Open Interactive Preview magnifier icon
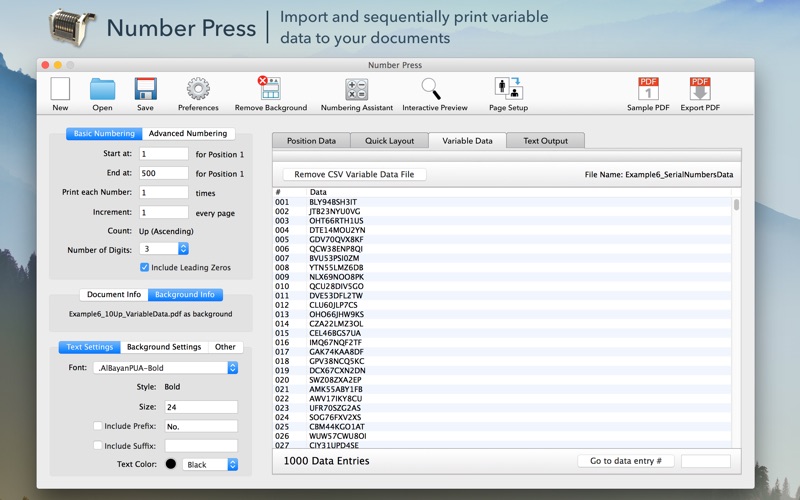The width and height of the screenshot is (800, 500). (x=435, y=94)
